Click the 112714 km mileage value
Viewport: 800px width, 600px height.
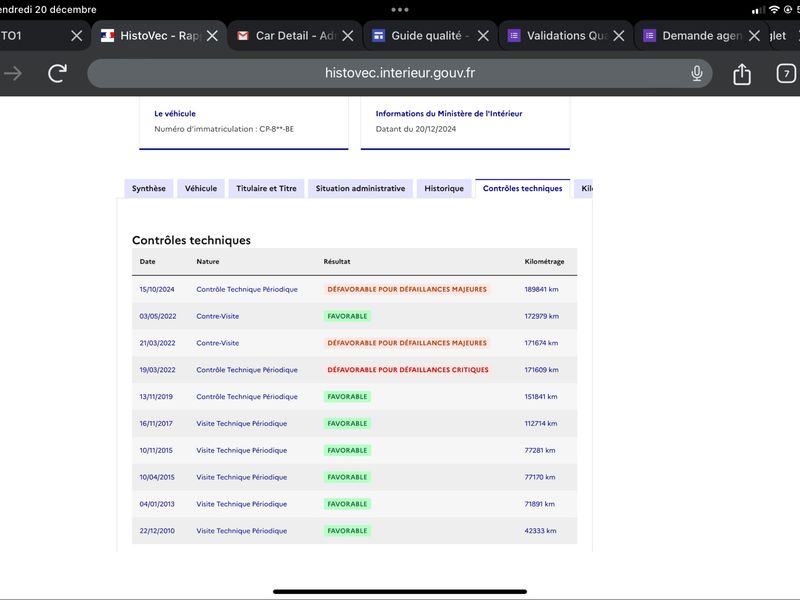541,423
